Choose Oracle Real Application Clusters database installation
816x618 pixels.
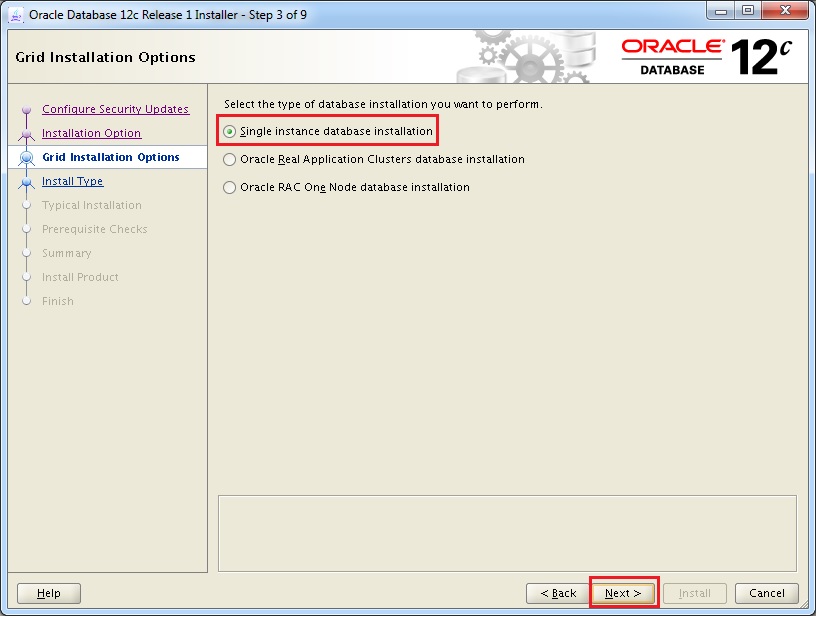coord(231,159)
